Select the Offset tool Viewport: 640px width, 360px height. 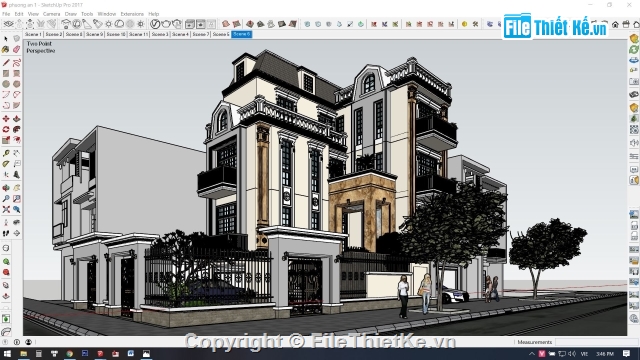tap(16, 140)
